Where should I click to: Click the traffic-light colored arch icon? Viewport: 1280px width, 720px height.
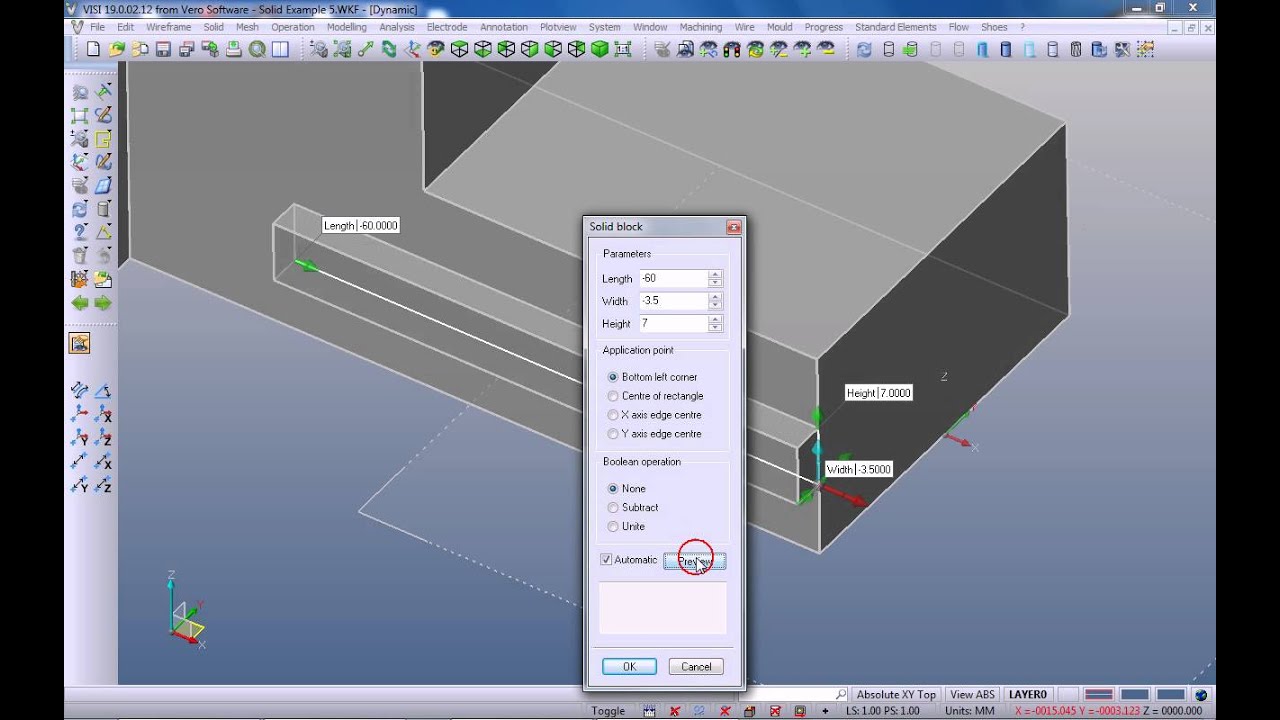click(x=732, y=49)
